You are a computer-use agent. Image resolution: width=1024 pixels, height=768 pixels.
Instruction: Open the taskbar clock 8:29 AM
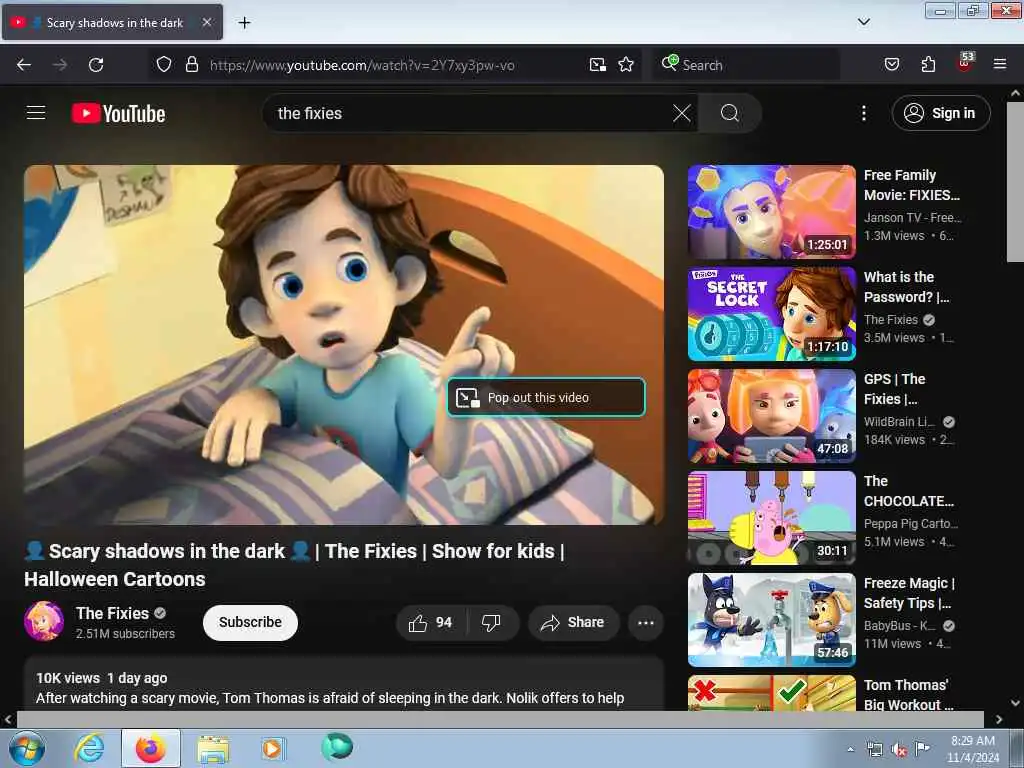tap(973, 749)
